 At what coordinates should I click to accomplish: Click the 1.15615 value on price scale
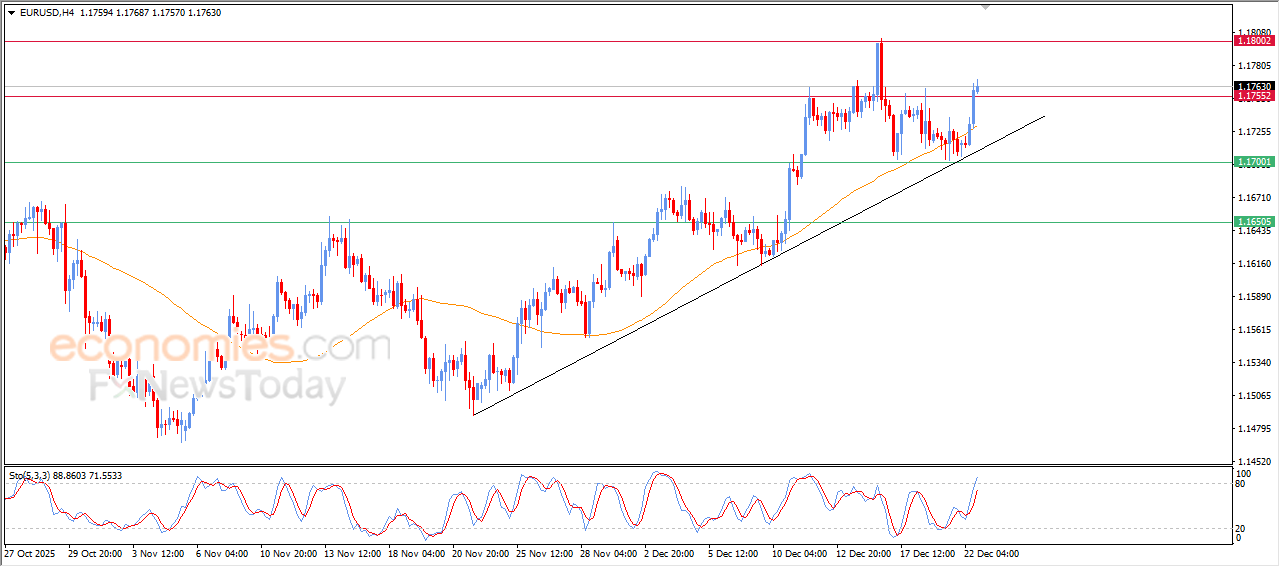[1254, 330]
